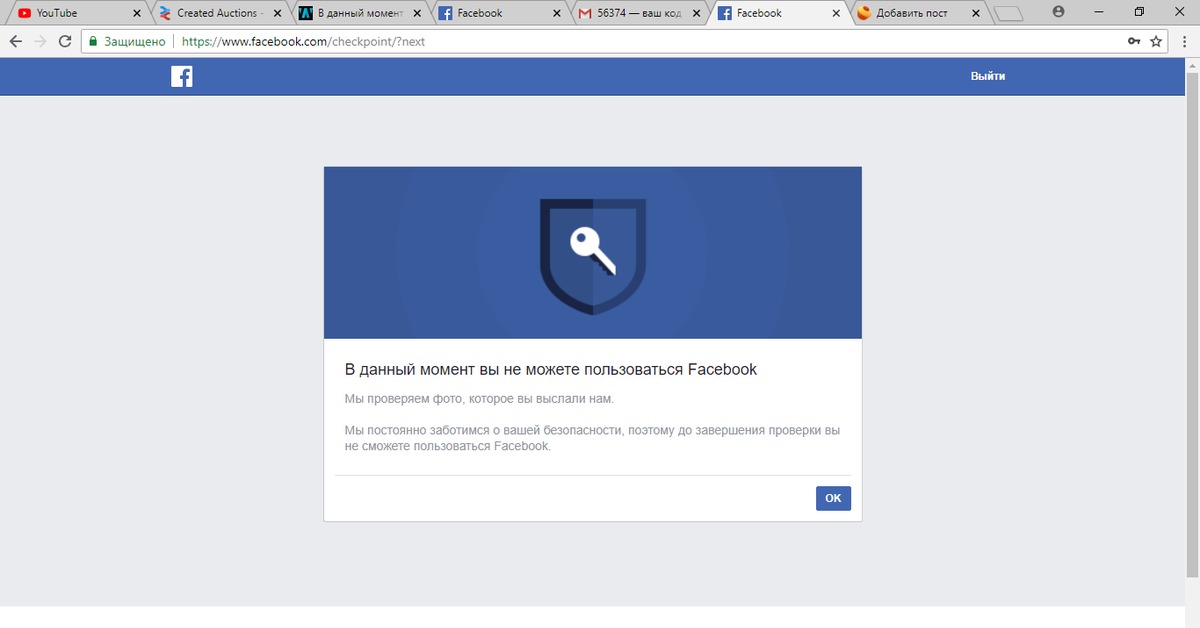The height and width of the screenshot is (628, 1200).
Task: Click the Защищено secure lock indicator
Action: pyautogui.click(x=127, y=42)
